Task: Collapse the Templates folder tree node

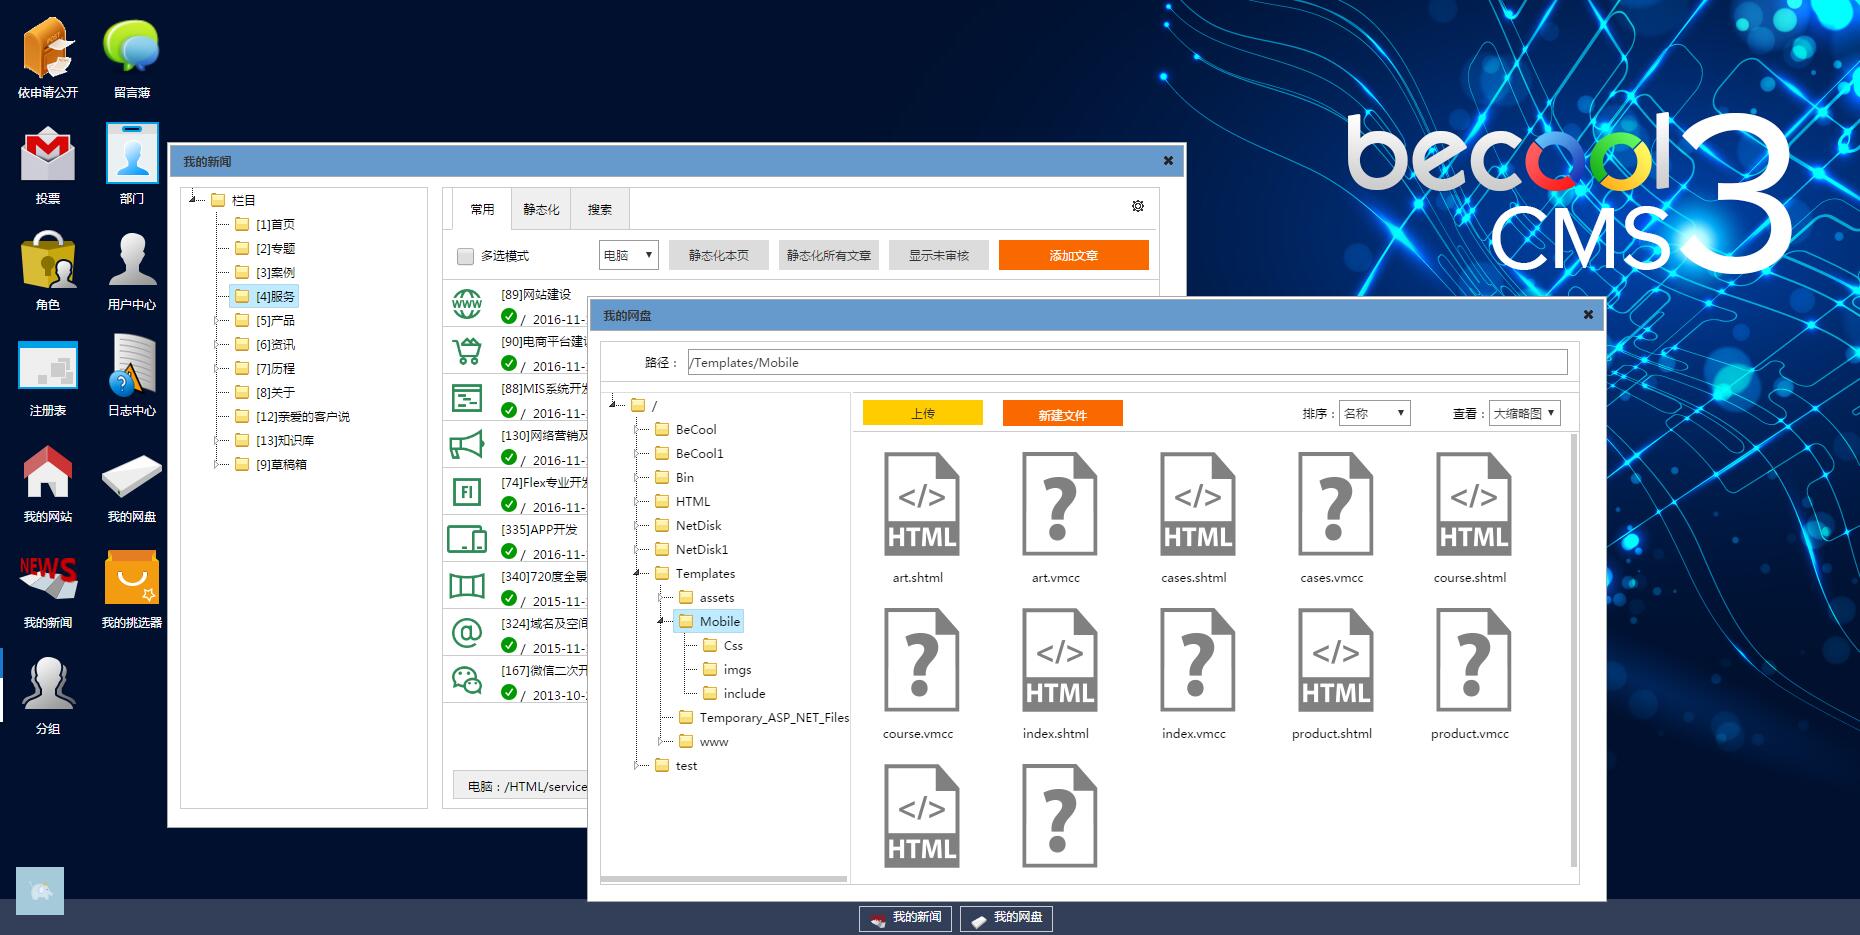Action: [x=637, y=574]
